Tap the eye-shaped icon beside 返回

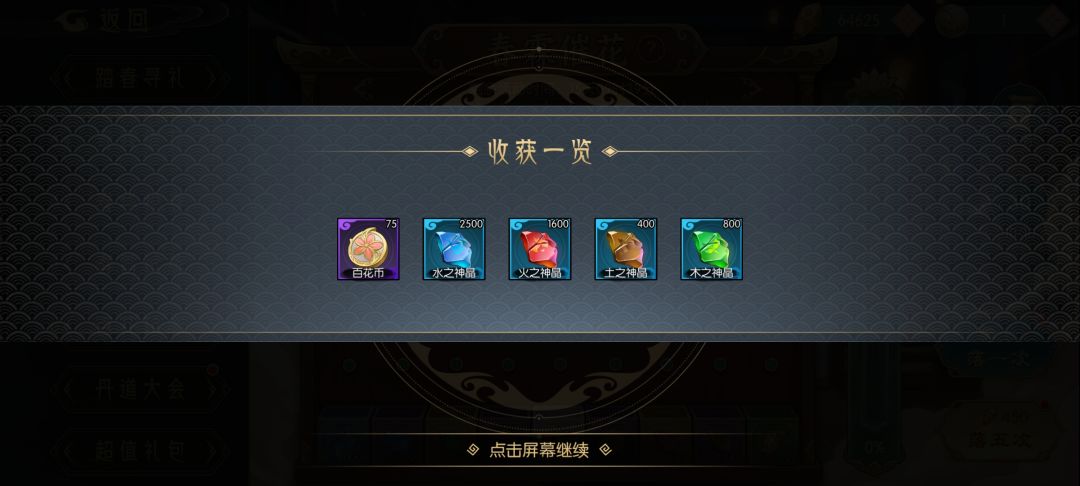(x=74, y=19)
